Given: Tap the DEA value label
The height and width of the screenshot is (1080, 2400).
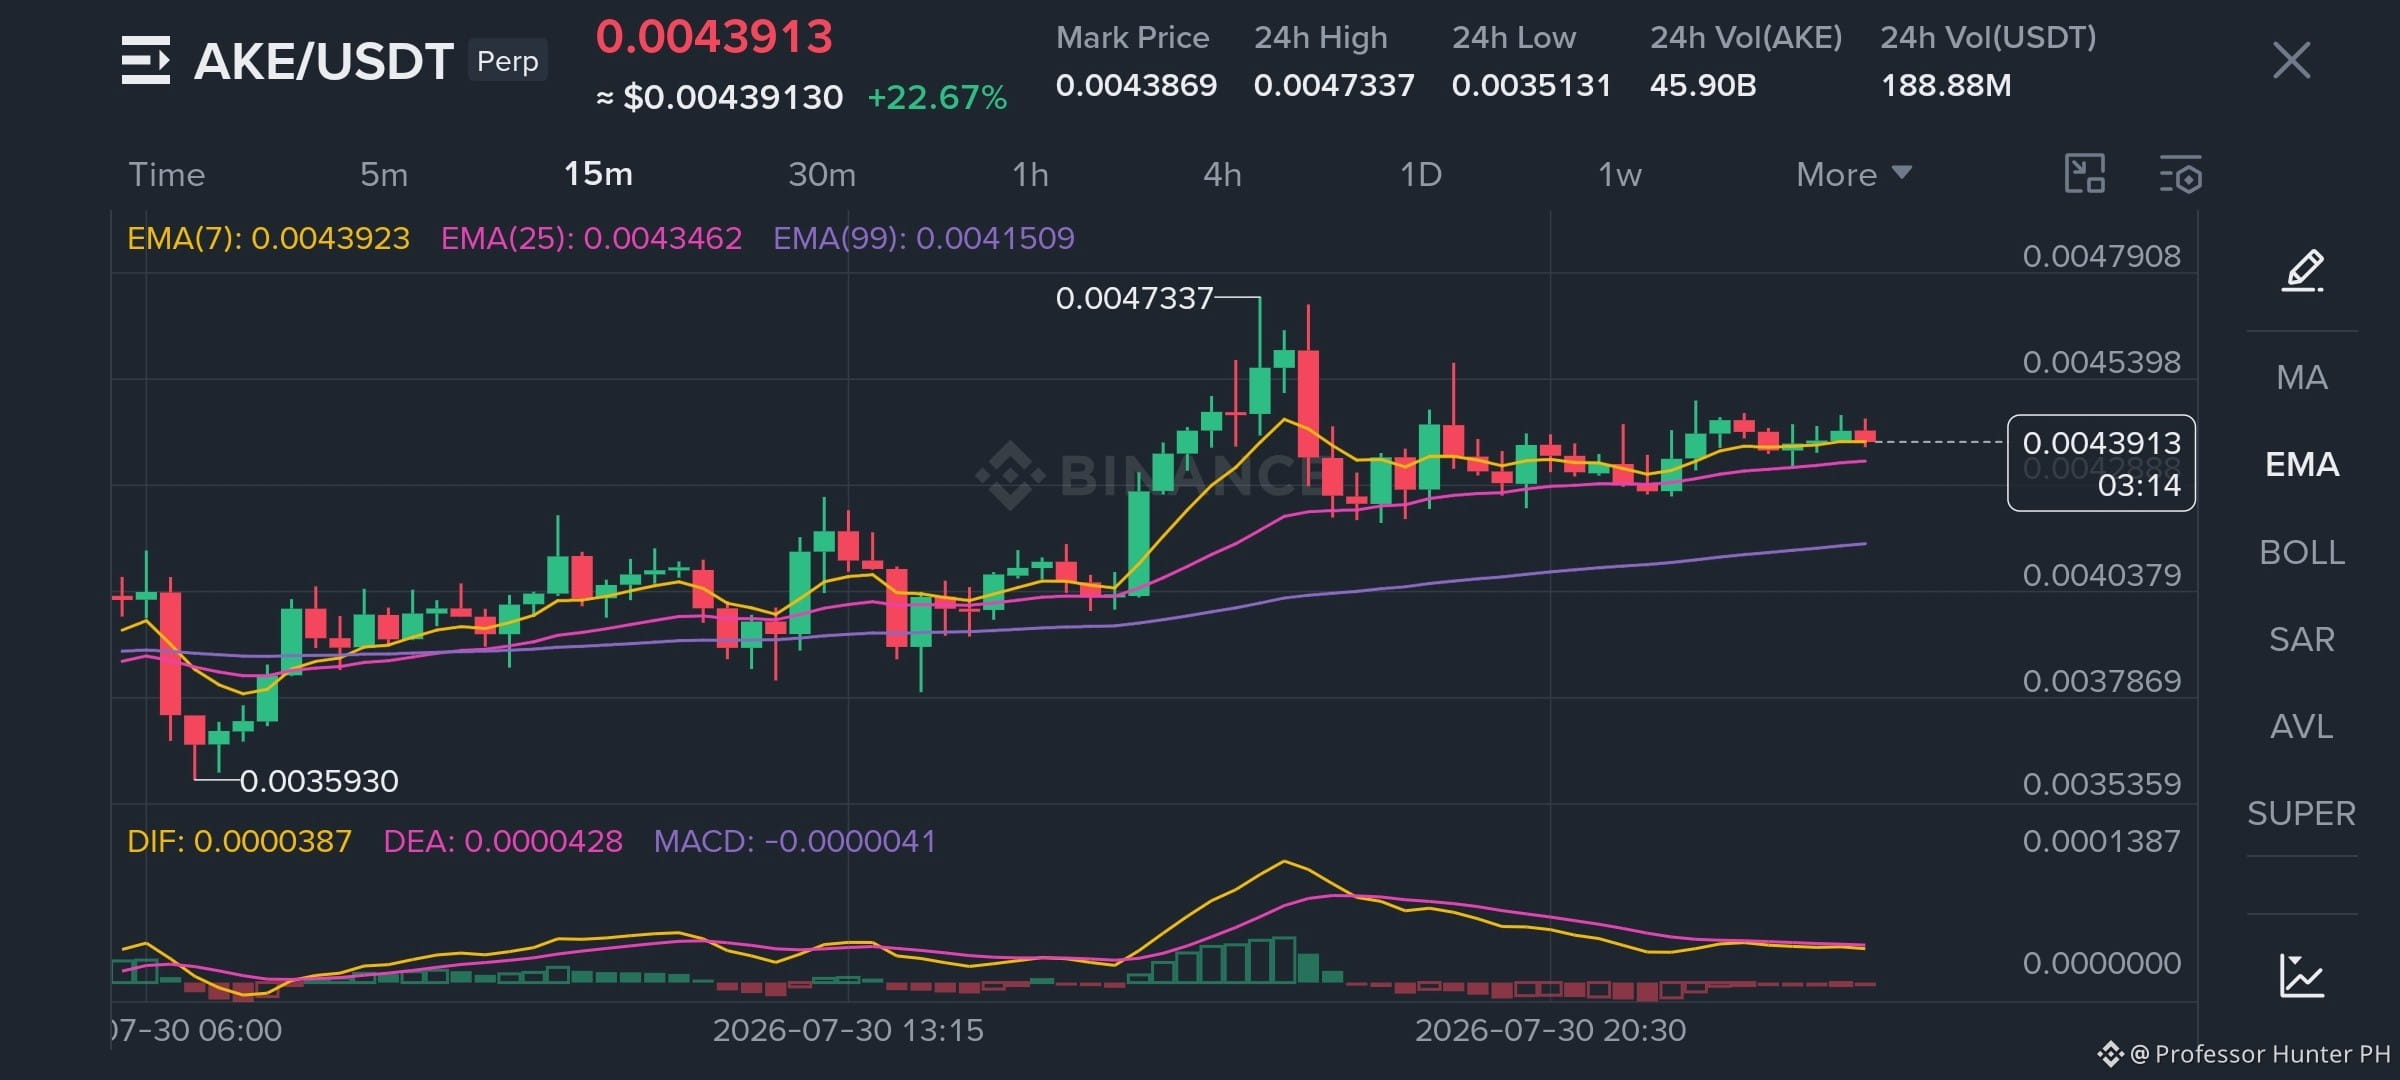Looking at the screenshot, I should [x=503, y=841].
